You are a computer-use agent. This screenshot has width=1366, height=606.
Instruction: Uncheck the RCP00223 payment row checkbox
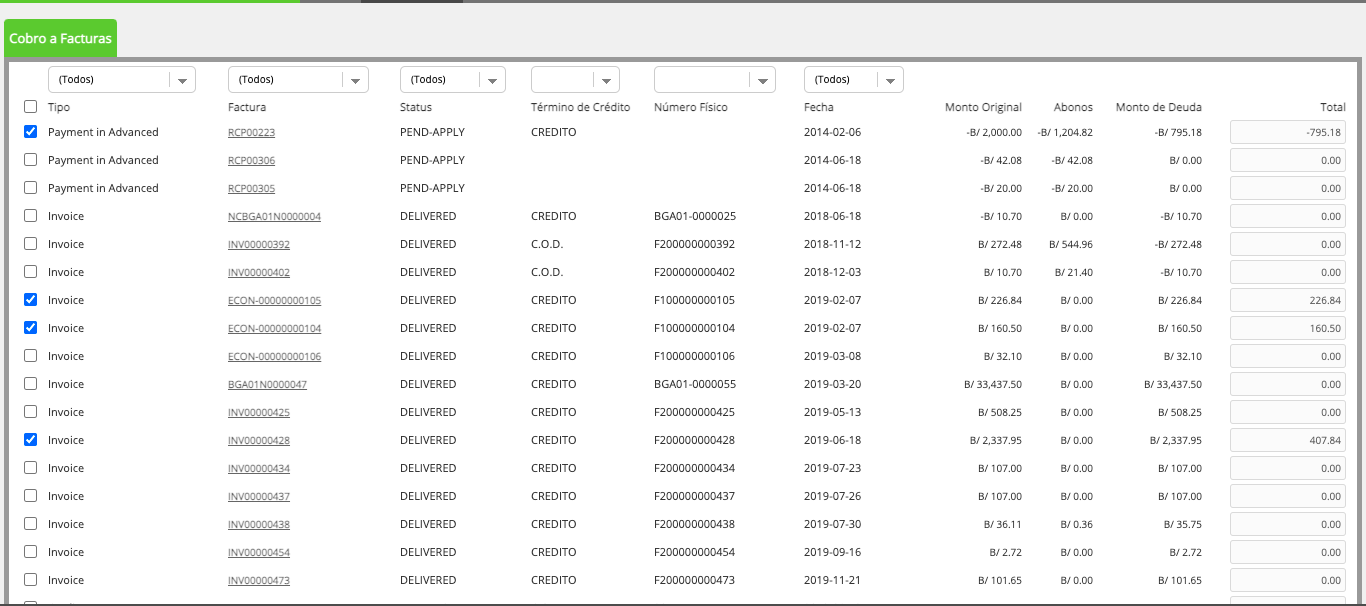tap(31, 132)
